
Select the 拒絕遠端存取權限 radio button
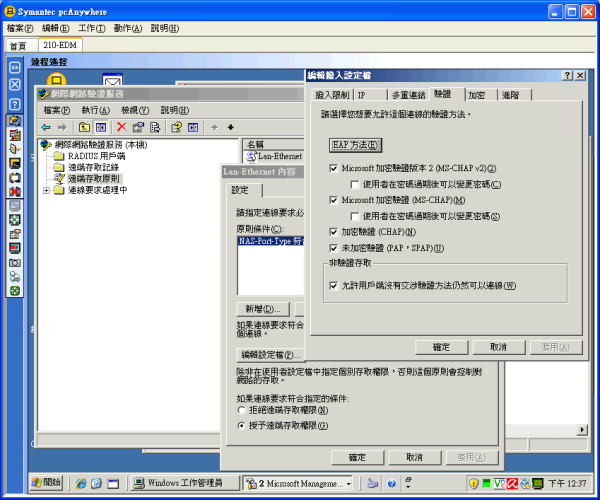(241, 410)
